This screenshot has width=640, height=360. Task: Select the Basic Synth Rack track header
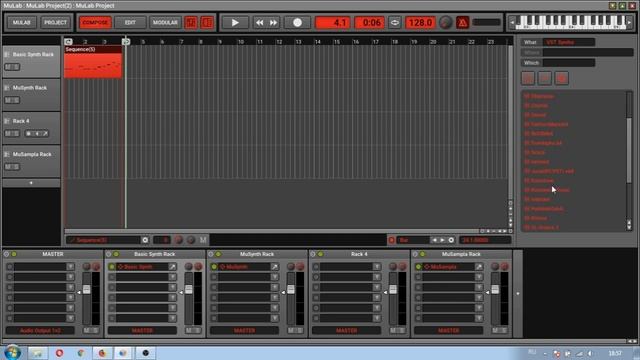click(x=31, y=61)
